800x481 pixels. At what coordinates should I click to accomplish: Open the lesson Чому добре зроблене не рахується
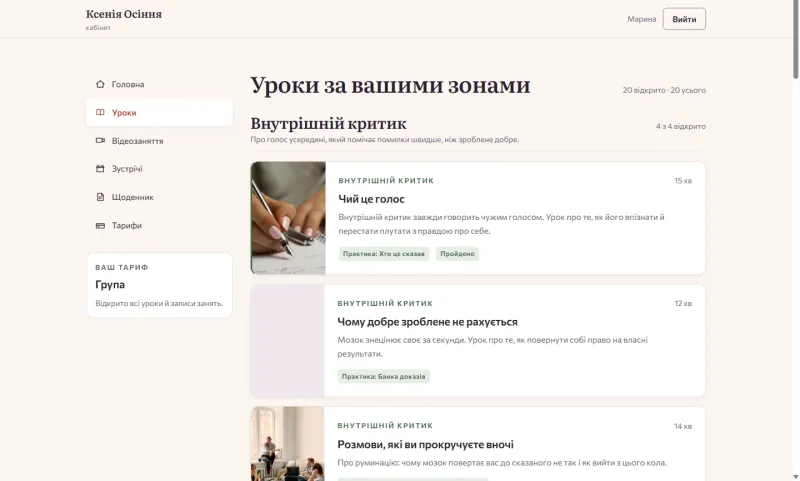[x=427, y=322]
